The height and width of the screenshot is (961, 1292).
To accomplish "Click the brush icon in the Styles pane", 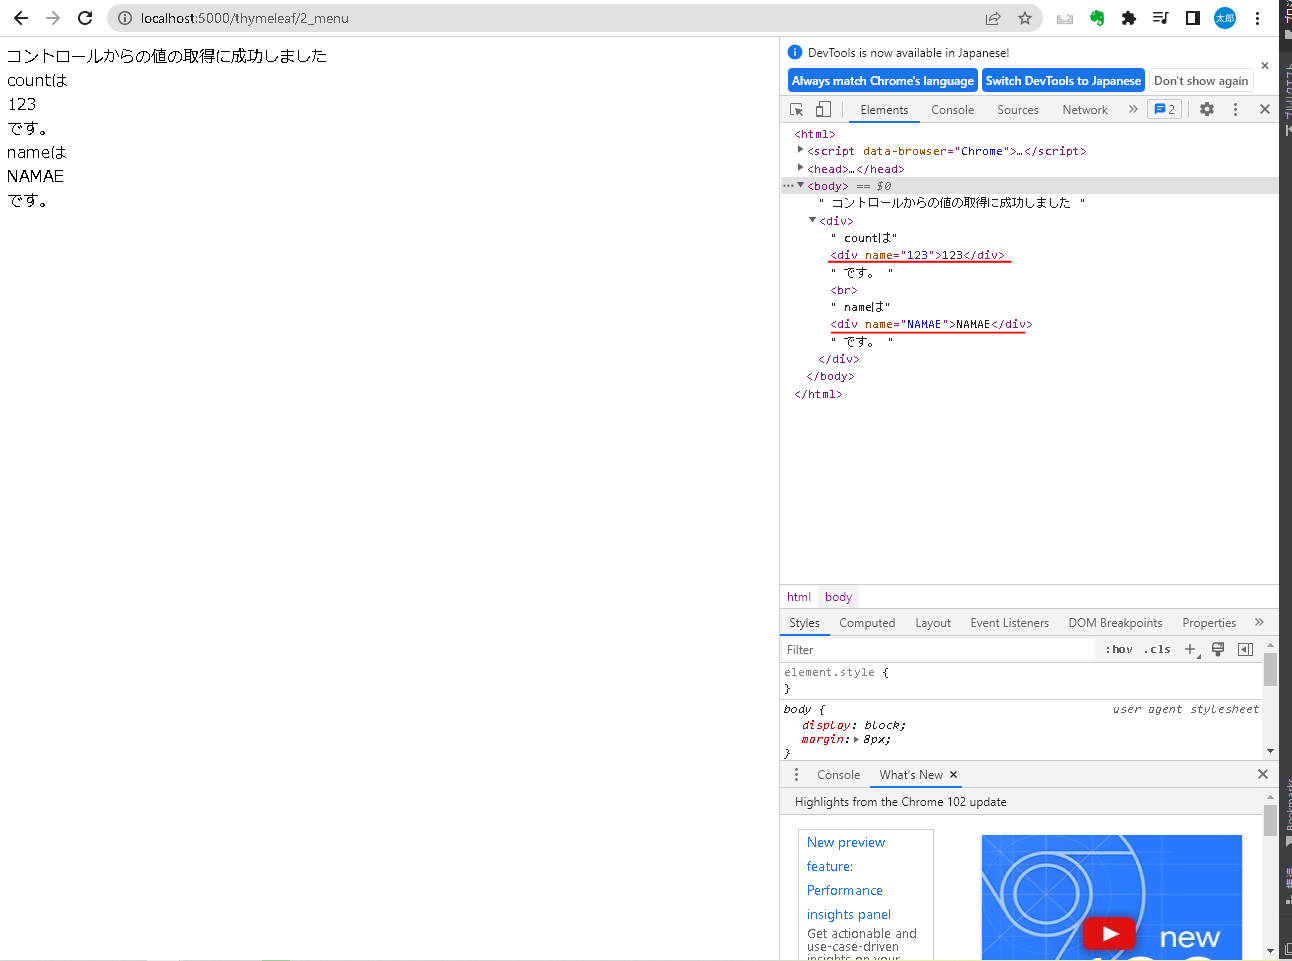I will tap(1217, 649).
